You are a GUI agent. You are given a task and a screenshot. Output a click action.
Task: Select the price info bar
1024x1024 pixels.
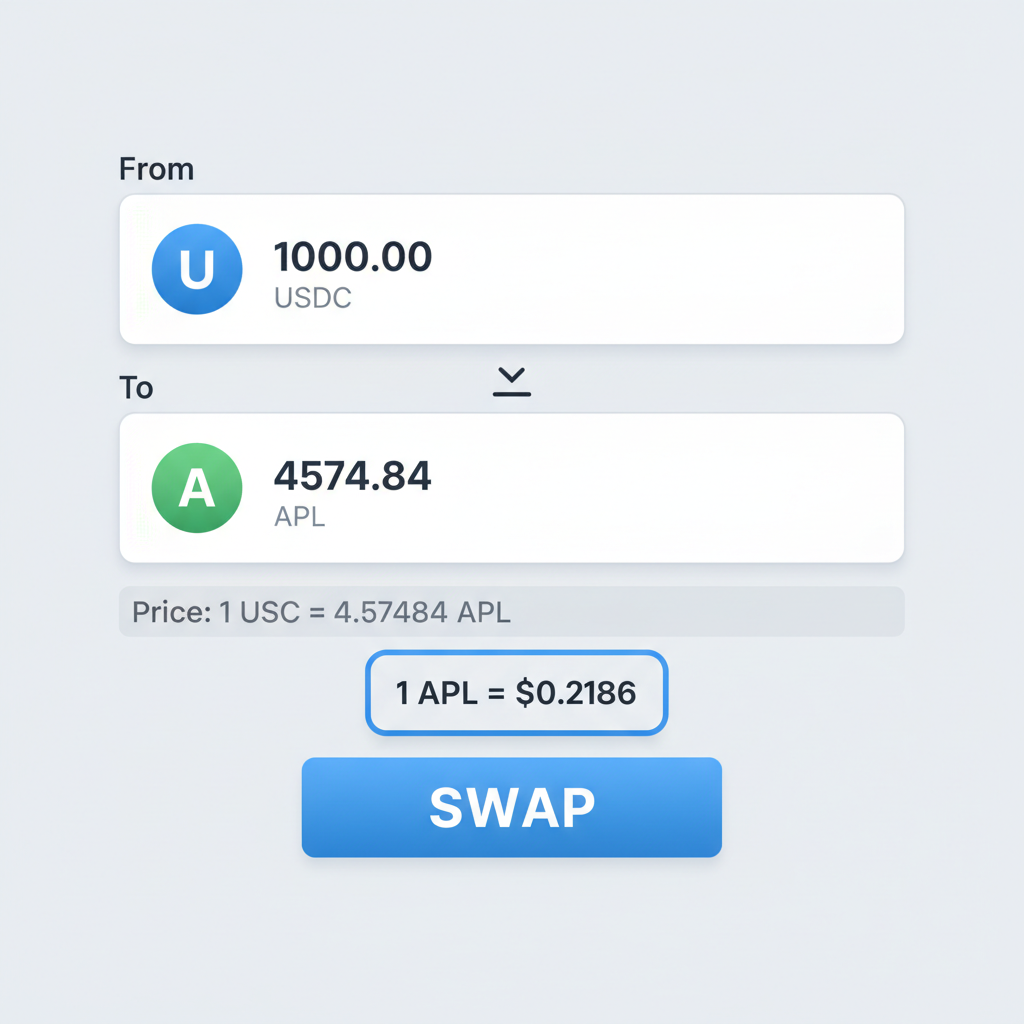point(511,611)
